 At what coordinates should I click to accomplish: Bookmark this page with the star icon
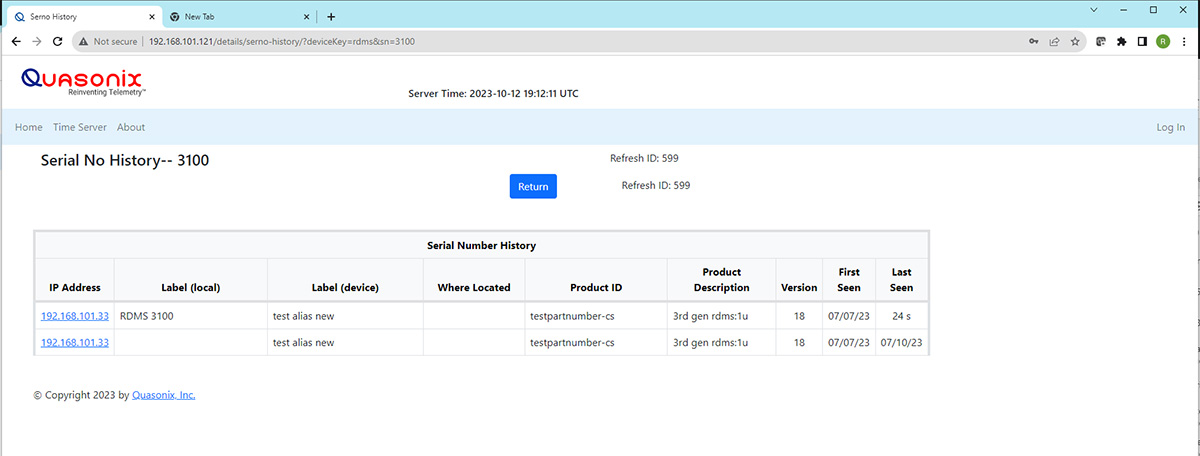coord(1075,42)
